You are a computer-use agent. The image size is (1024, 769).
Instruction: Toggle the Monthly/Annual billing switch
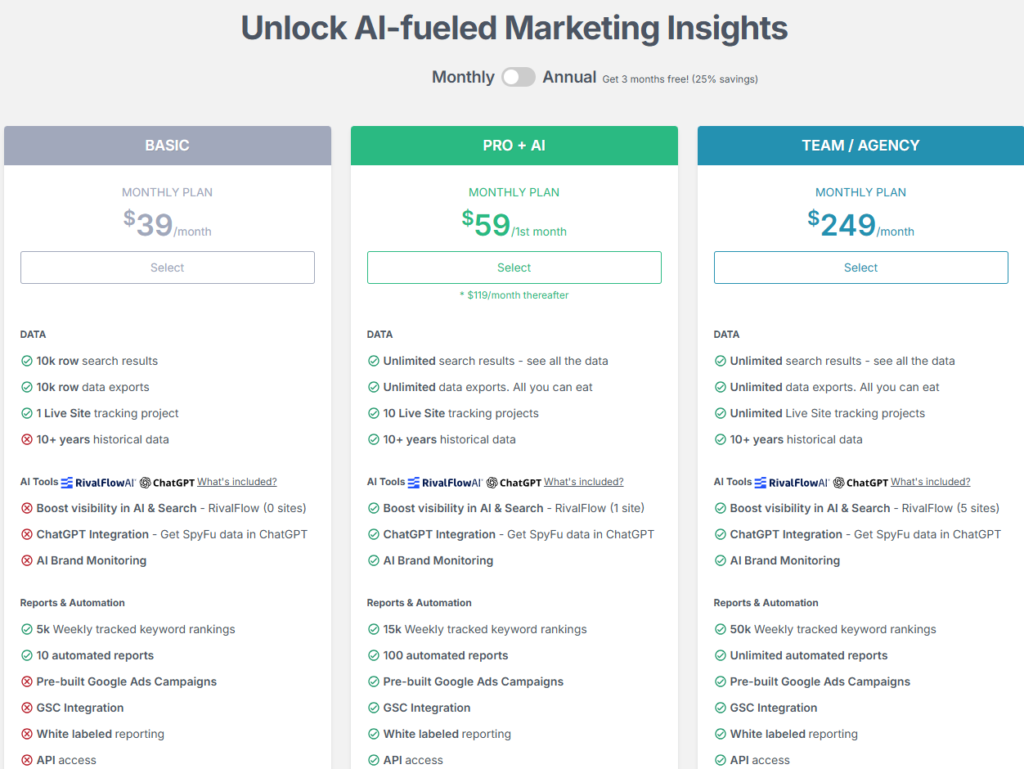coord(519,77)
